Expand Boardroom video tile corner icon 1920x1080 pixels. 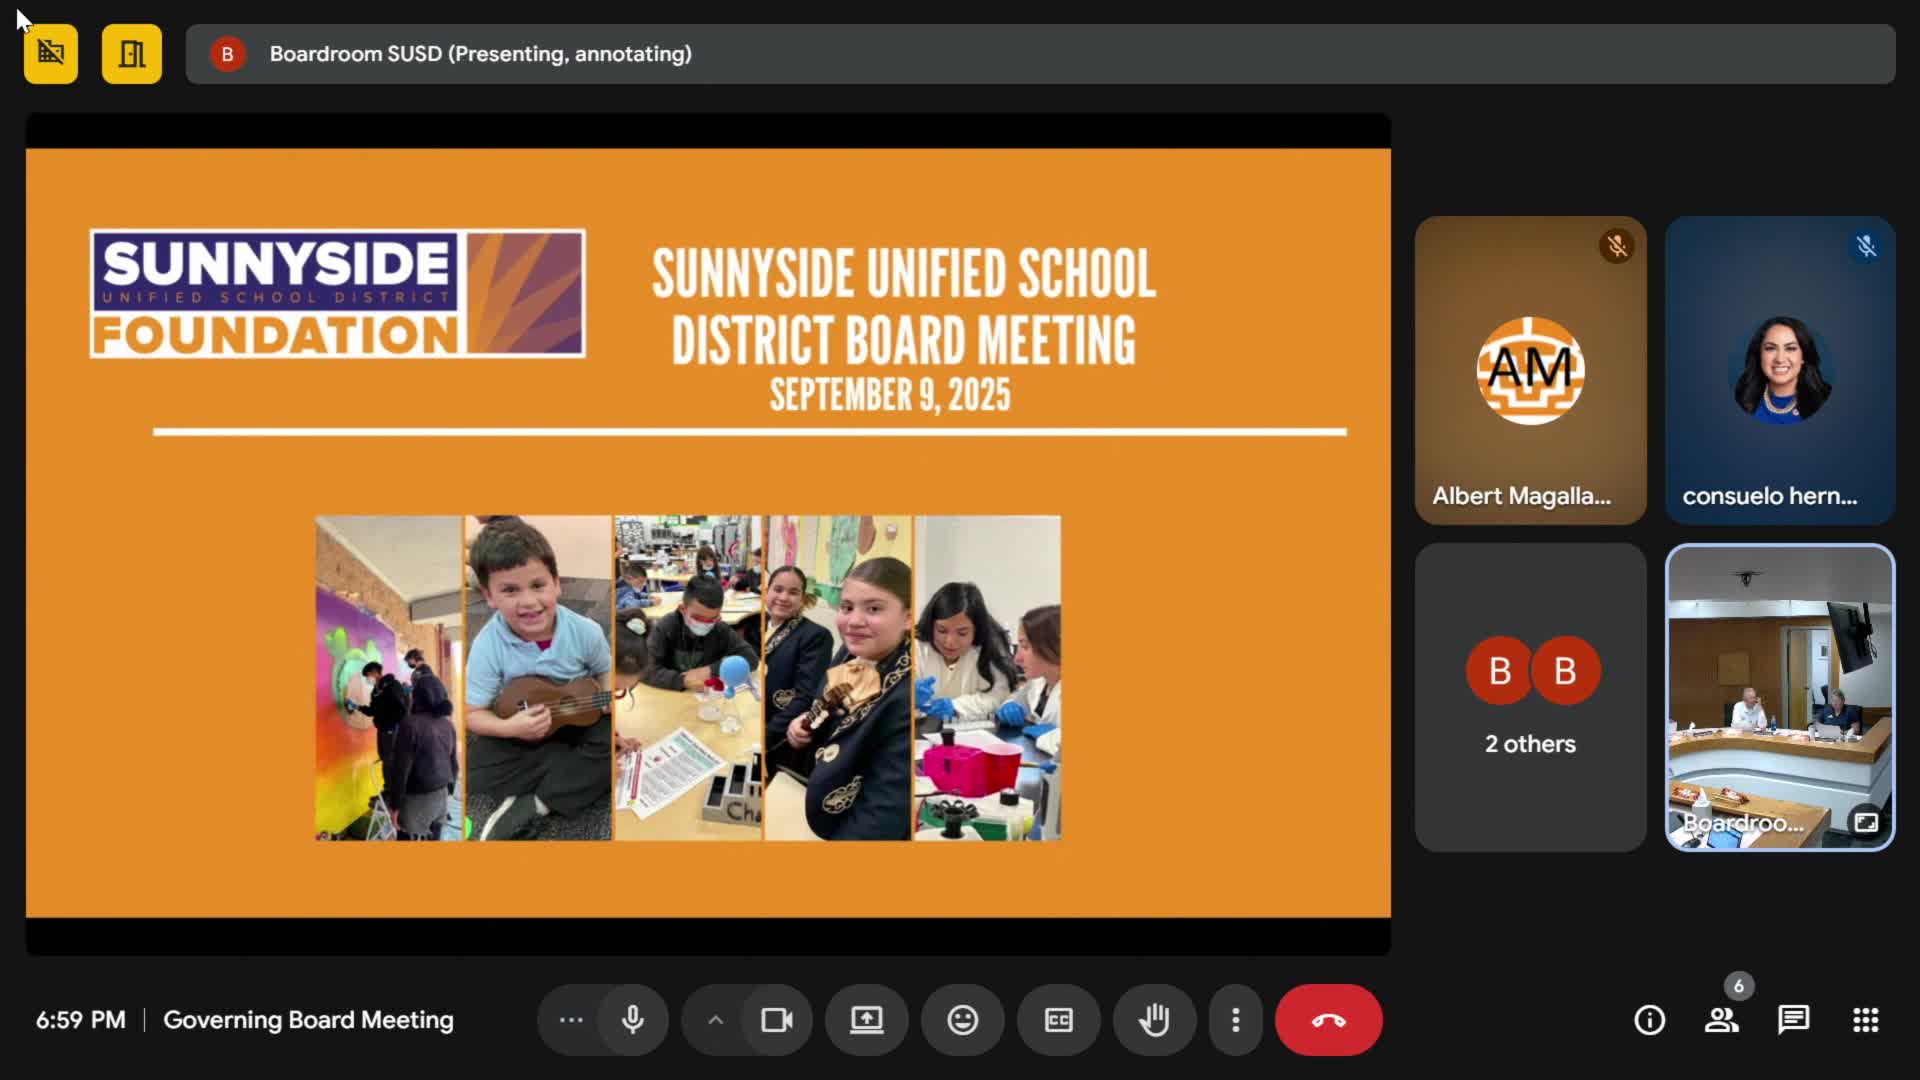click(x=1866, y=822)
